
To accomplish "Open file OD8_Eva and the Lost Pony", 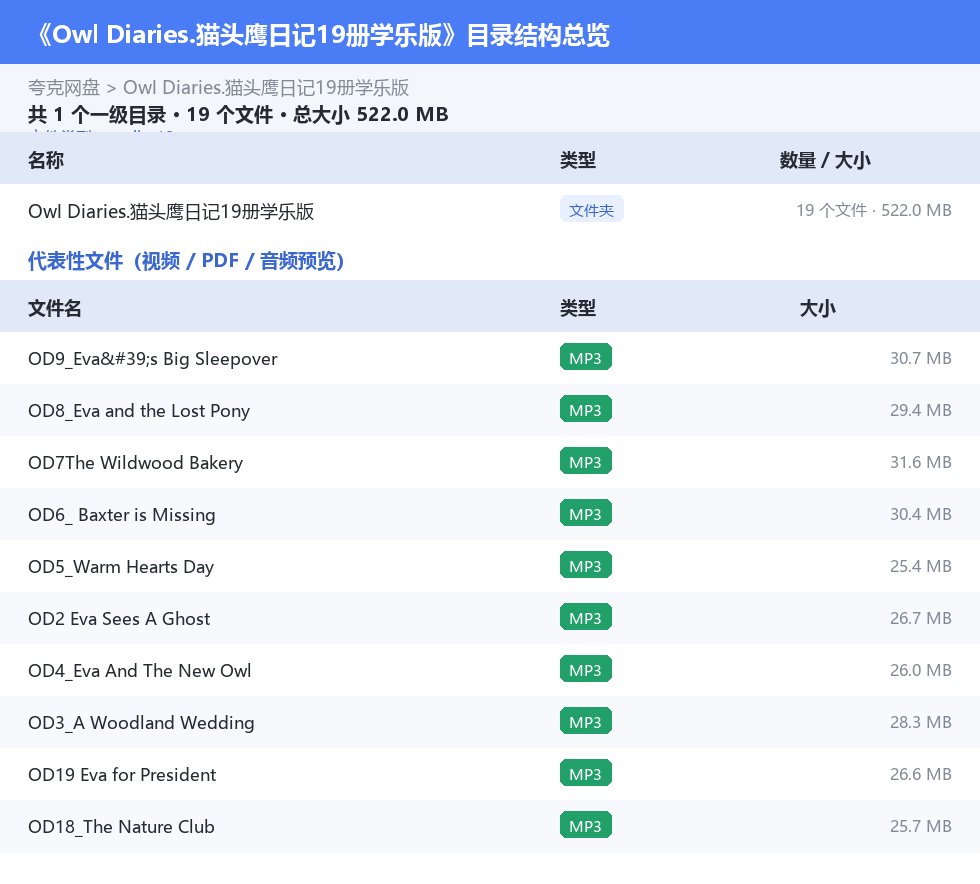I will (139, 411).
